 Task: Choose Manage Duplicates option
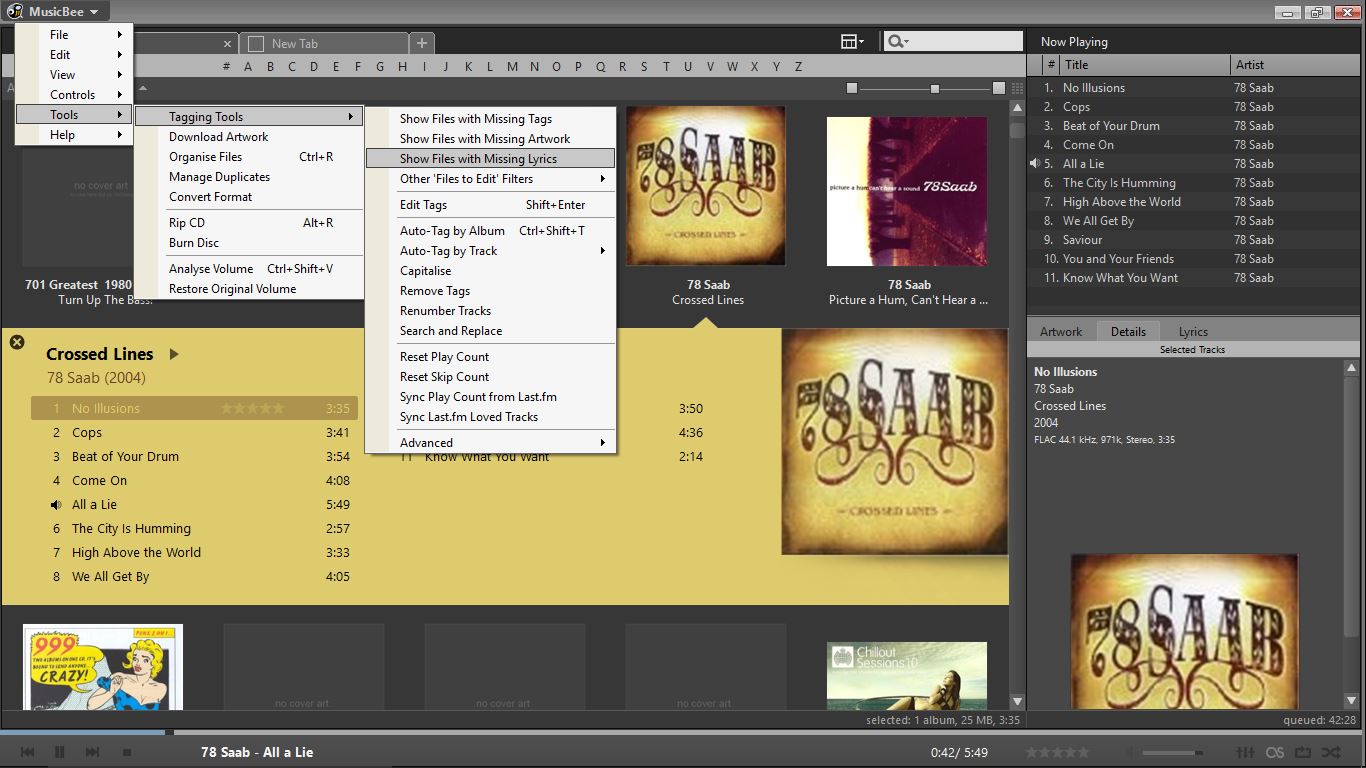248,177
